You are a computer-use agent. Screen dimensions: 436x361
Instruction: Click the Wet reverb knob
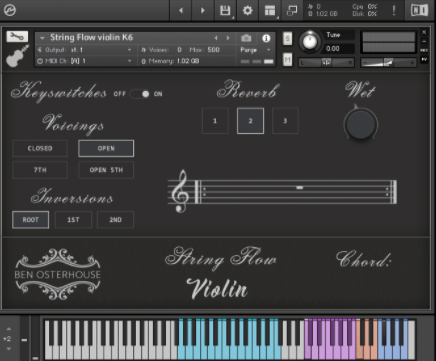[360, 124]
